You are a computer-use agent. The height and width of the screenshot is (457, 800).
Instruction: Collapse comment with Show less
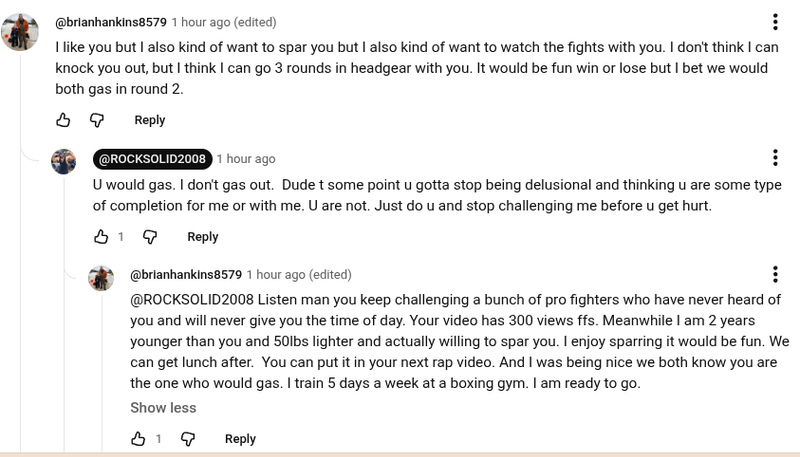[x=163, y=408]
